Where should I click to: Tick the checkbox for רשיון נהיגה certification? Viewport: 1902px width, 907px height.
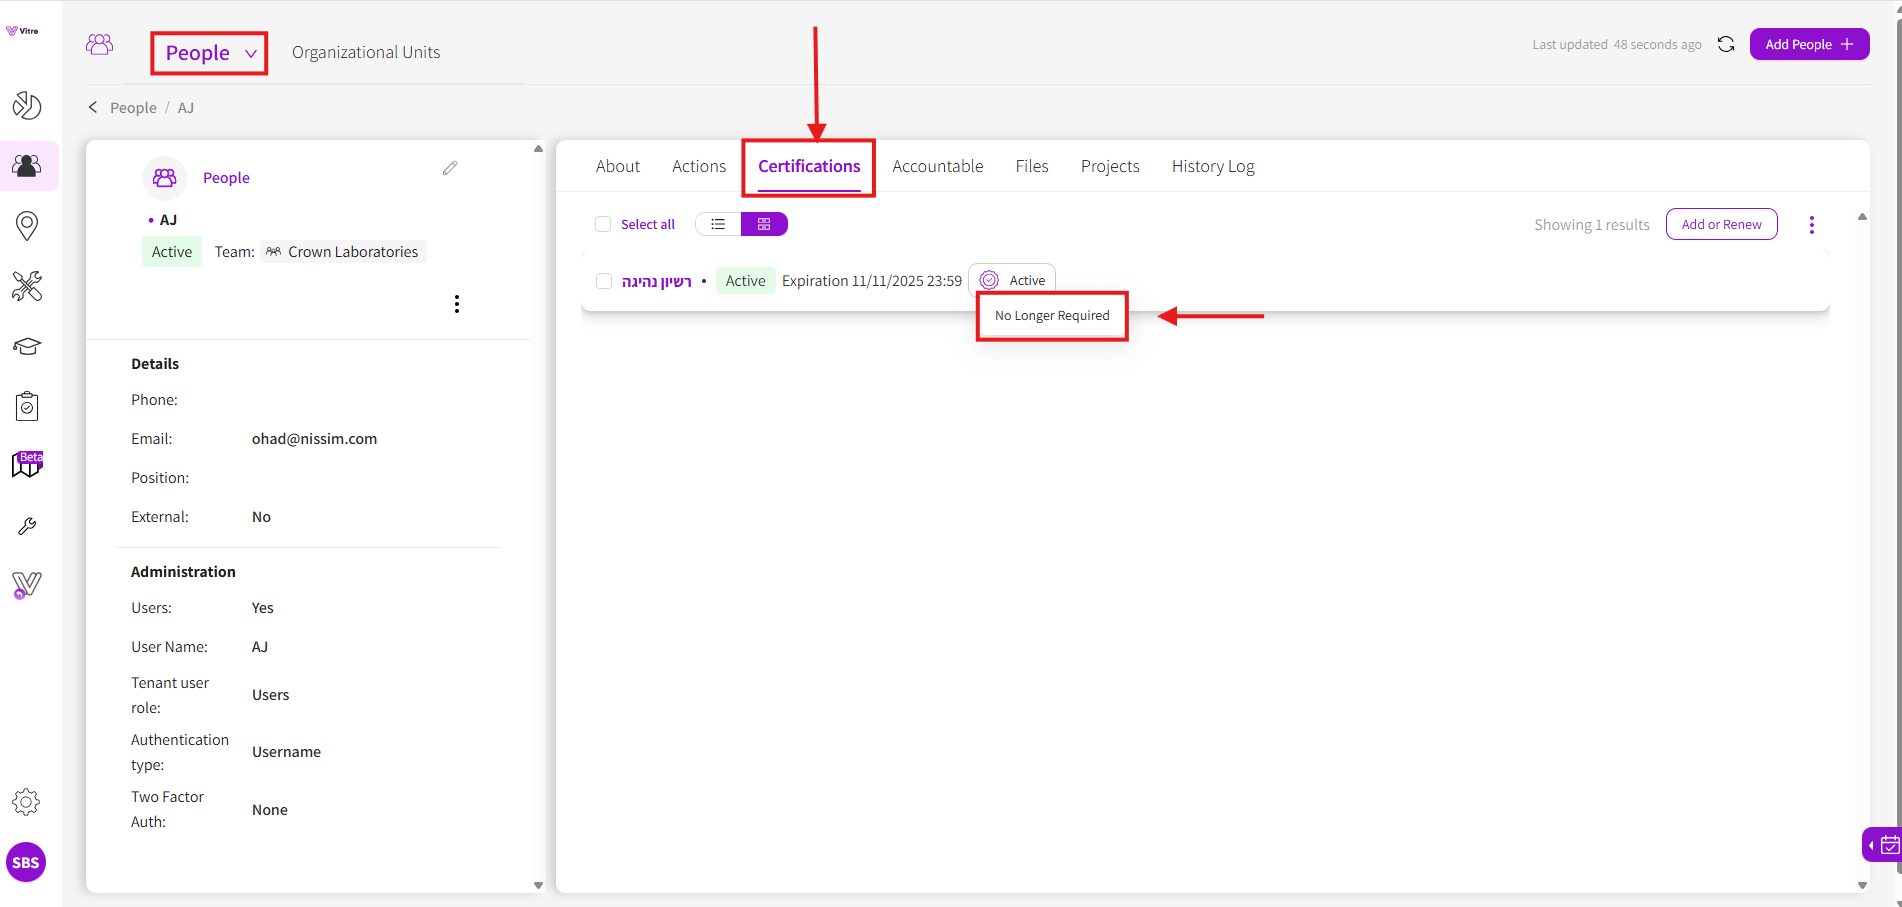click(604, 281)
